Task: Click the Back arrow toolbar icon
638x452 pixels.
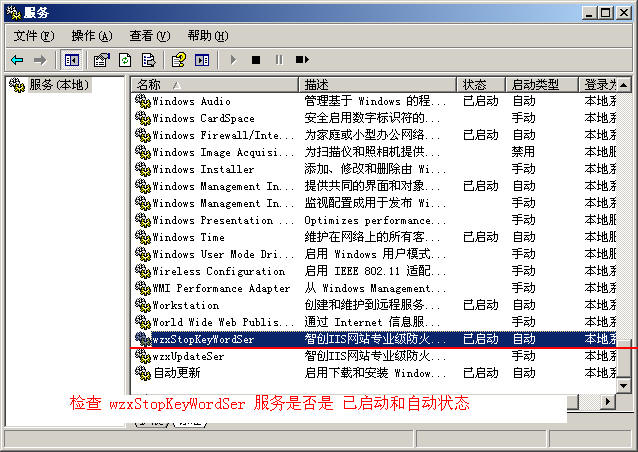Action: (x=17, y=60)
